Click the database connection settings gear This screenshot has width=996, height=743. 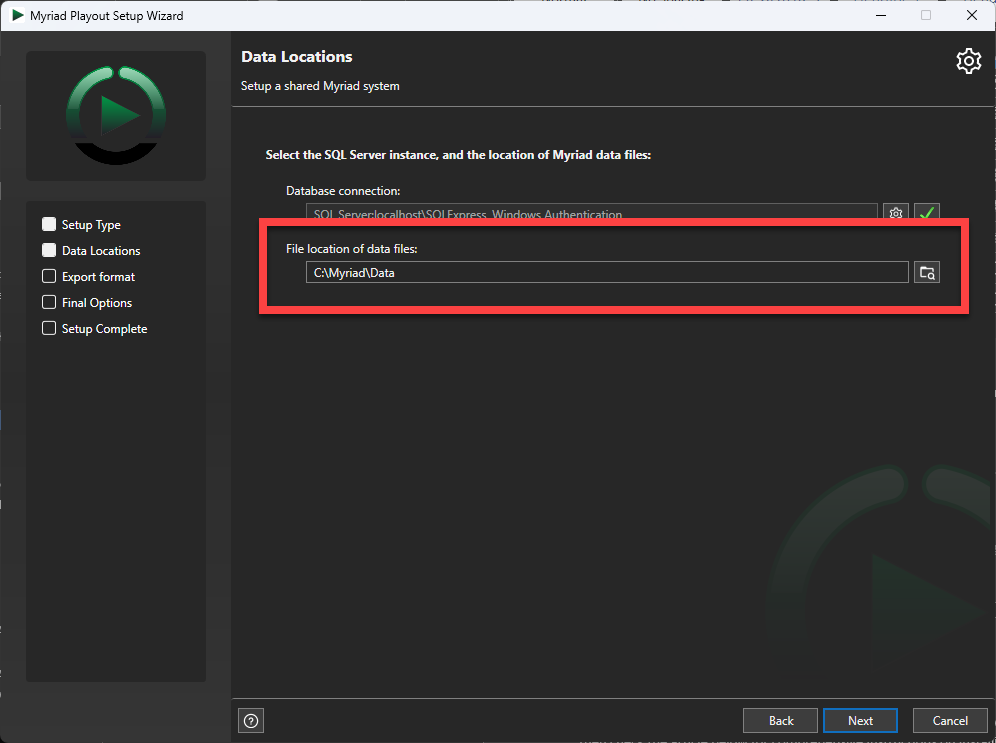tap(896, 212)
